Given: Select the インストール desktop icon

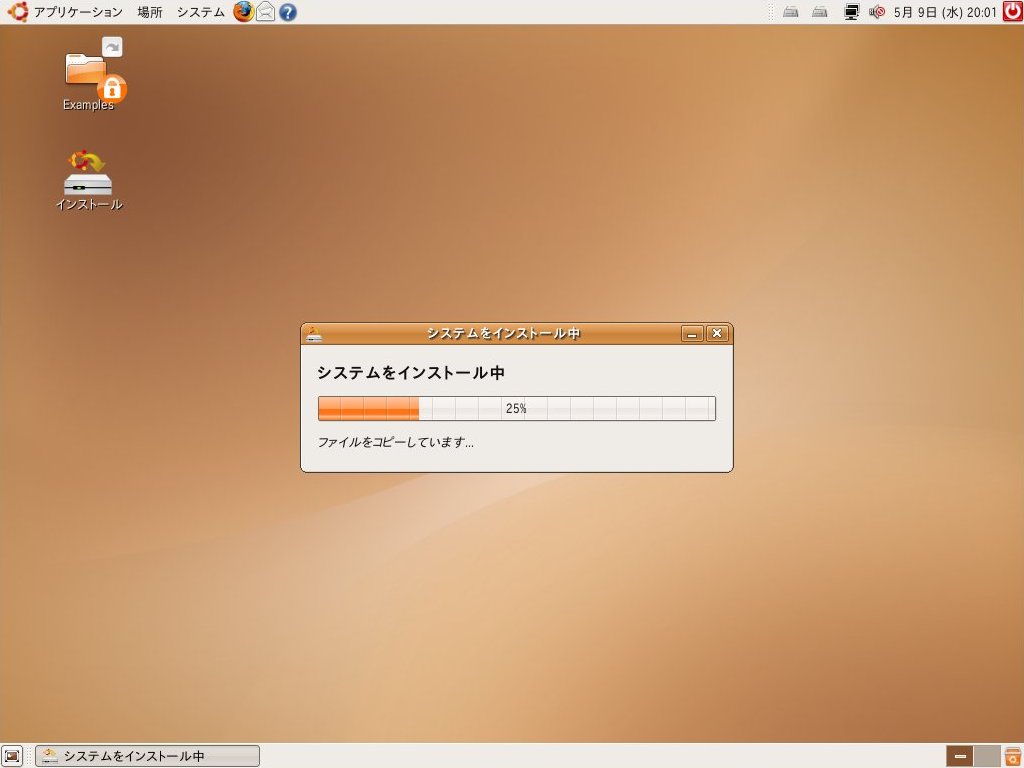Looking at the screenshot, I should pos(89,181).
